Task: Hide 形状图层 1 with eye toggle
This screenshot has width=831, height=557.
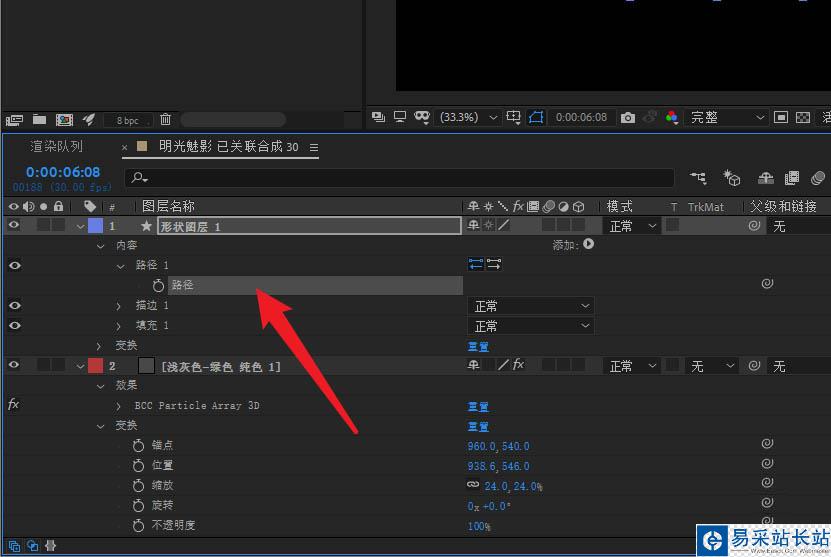Action: click(14, 225)
